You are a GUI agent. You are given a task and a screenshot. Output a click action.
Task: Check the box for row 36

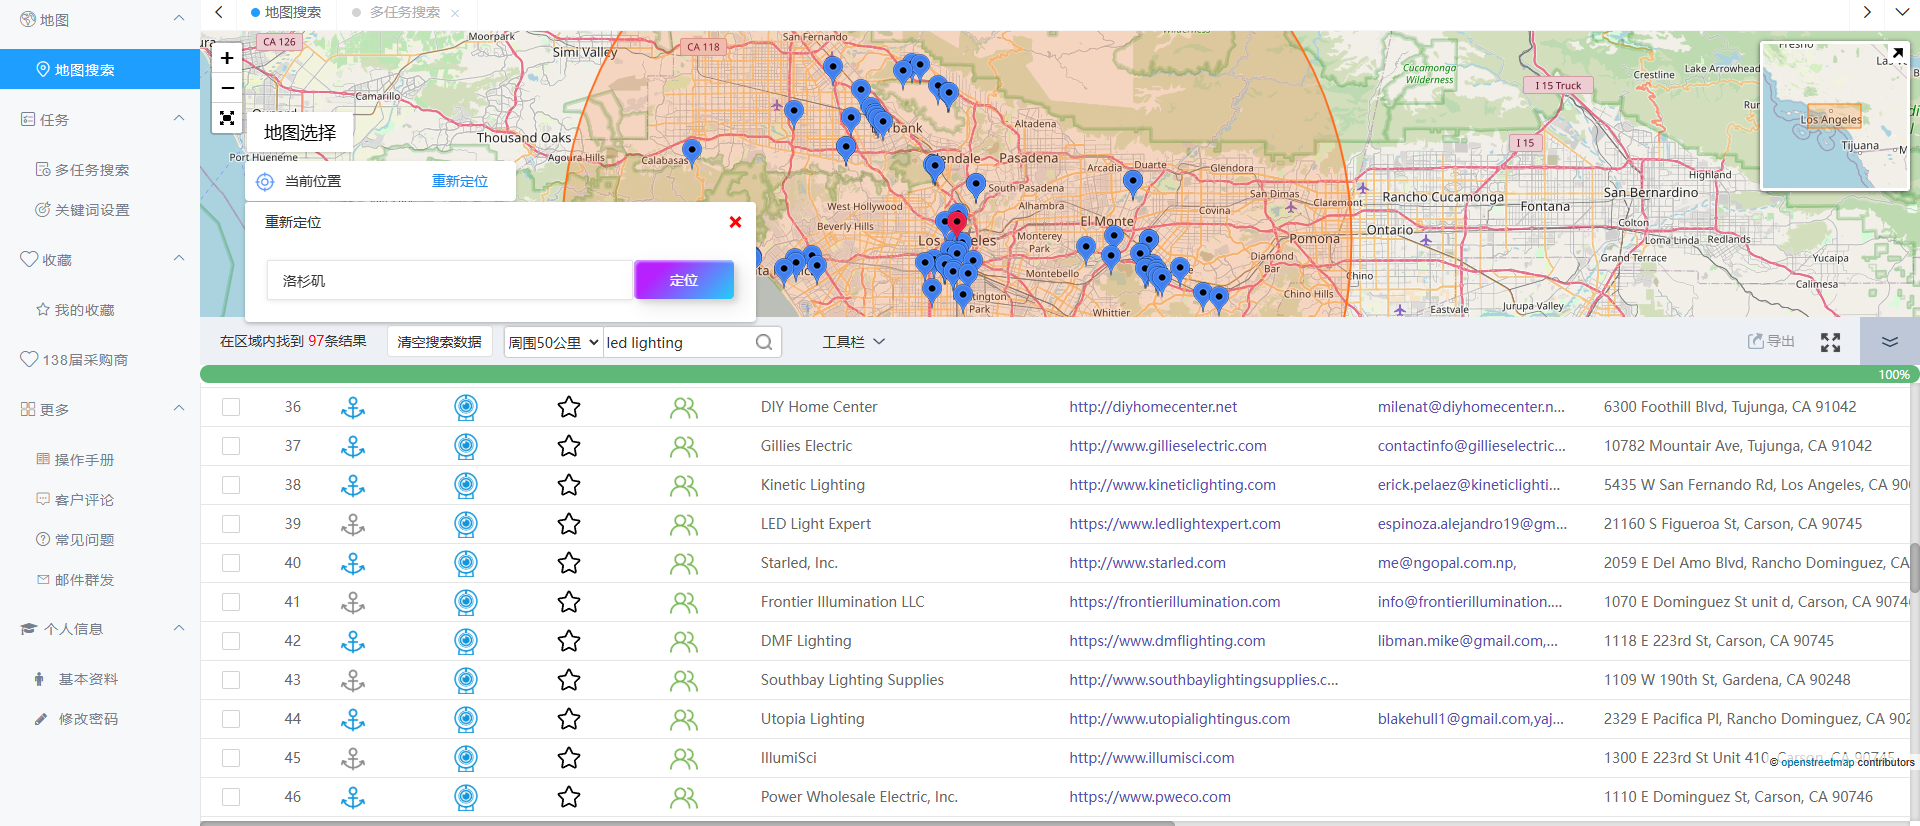point(231,407)
